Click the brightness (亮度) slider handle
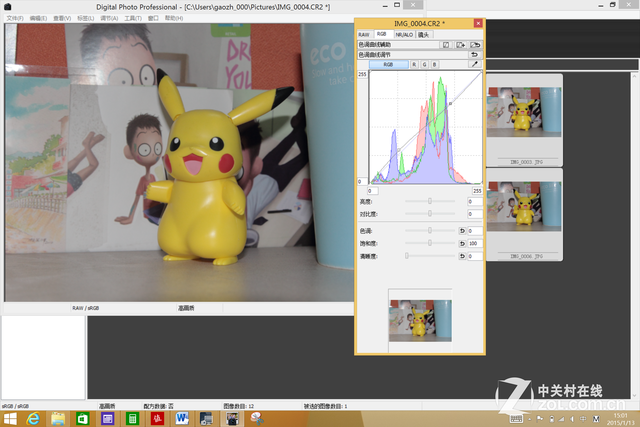The image size is (640, 427). click(430, 201)
